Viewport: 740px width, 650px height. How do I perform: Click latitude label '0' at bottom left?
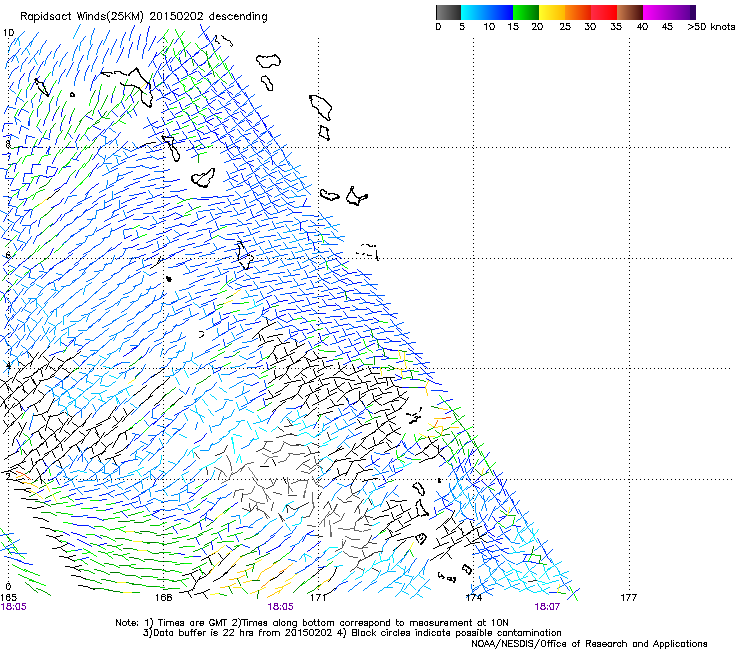[8, 587]
